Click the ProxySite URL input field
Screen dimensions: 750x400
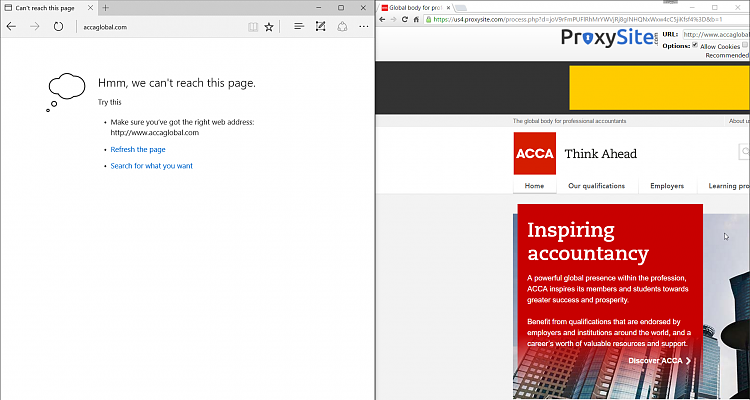(x=716, y=34)
